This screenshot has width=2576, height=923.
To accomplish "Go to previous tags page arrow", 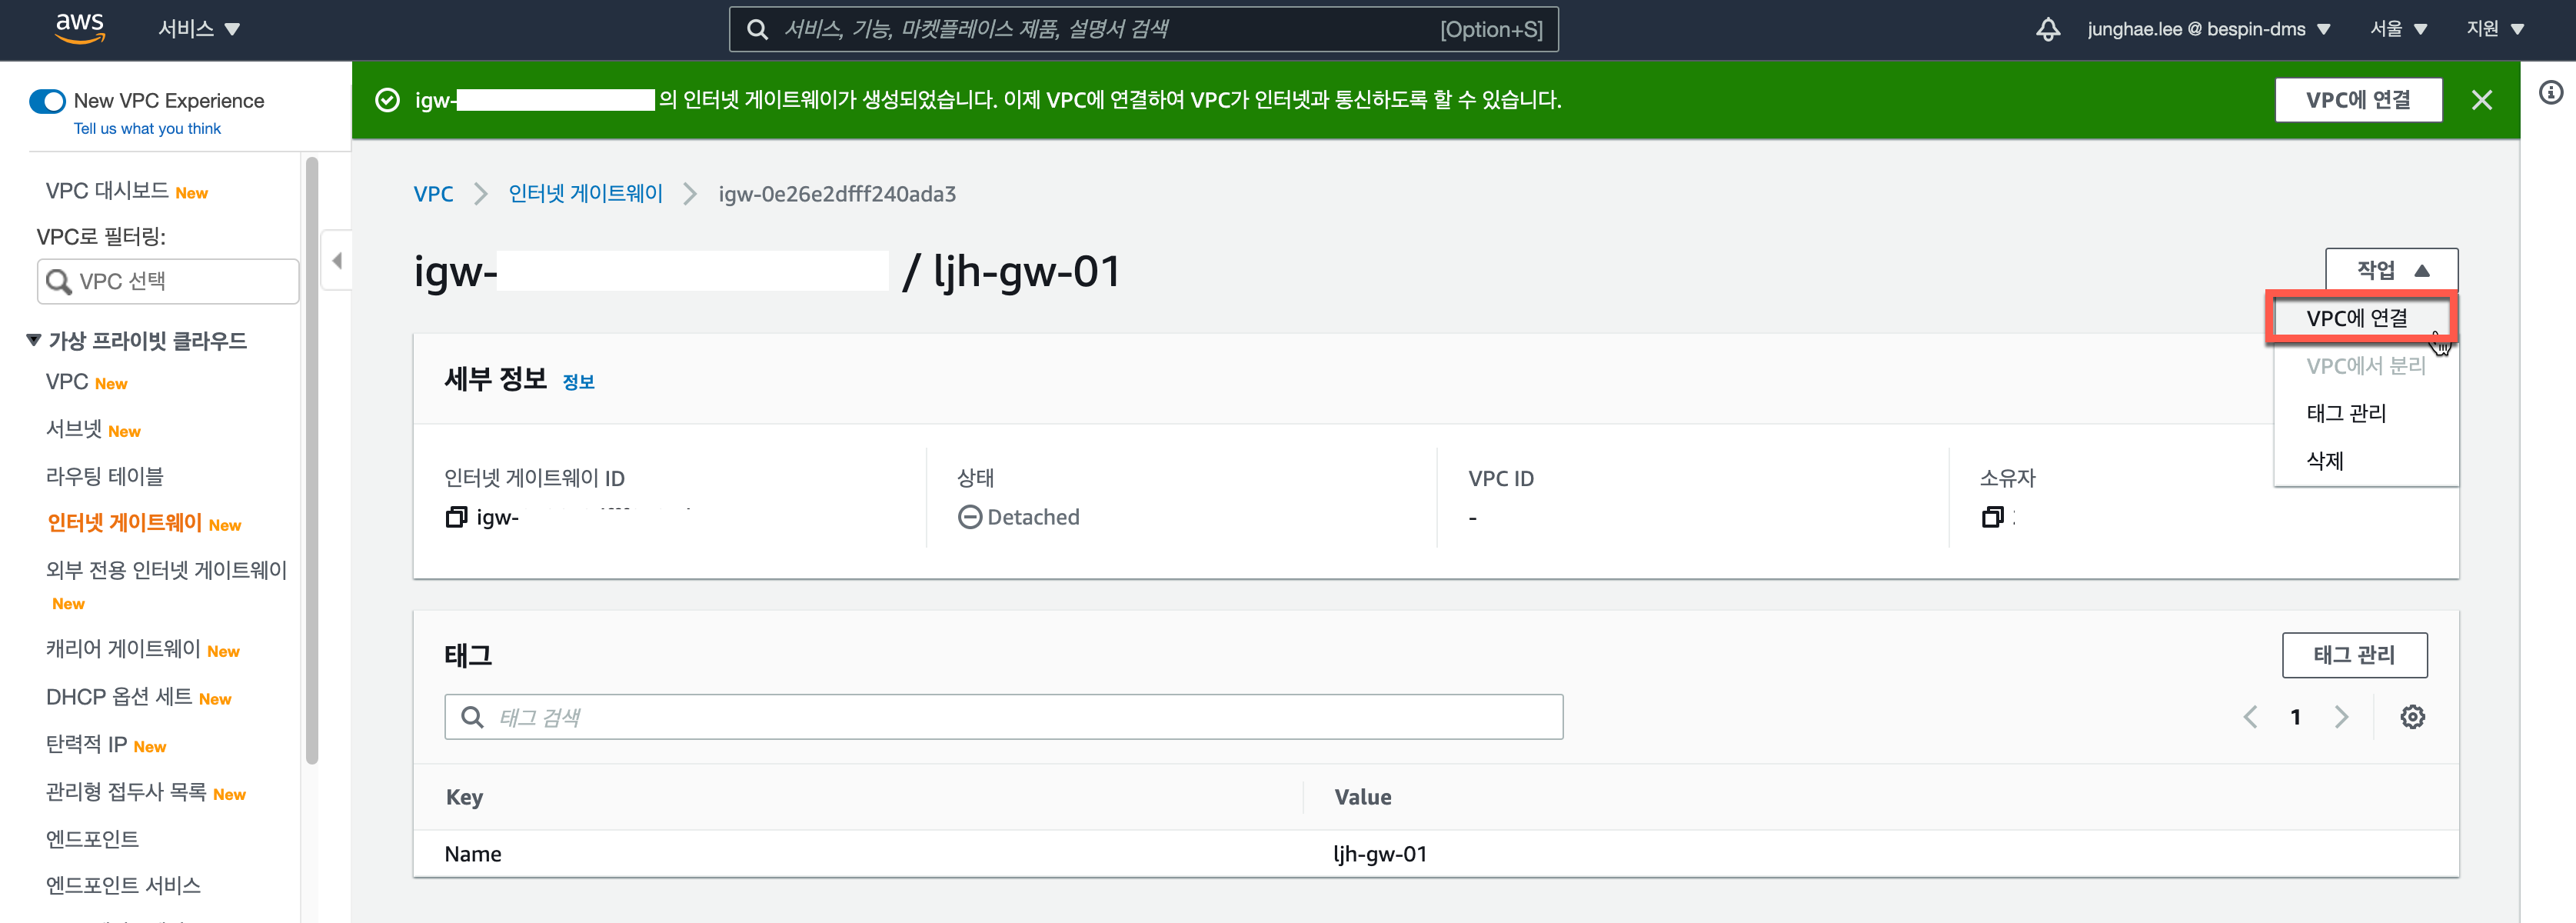I will point(2250,717).
